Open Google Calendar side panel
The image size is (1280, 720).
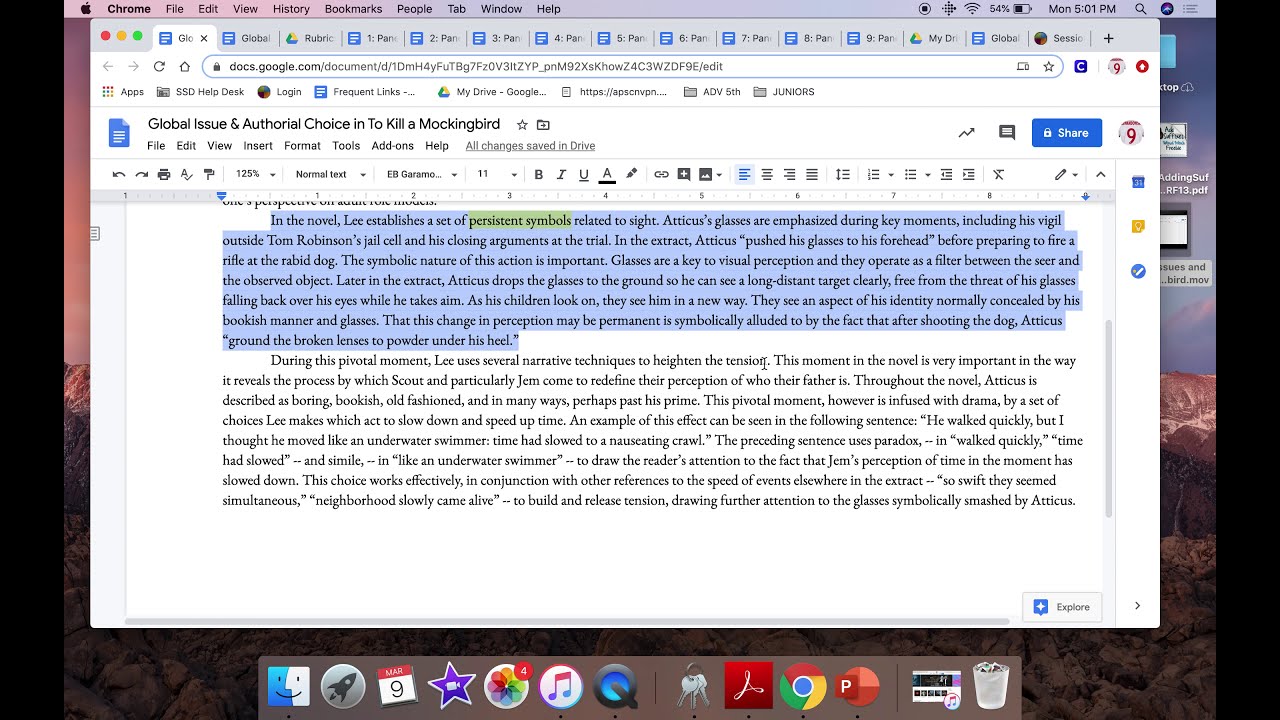point(1138,182)
